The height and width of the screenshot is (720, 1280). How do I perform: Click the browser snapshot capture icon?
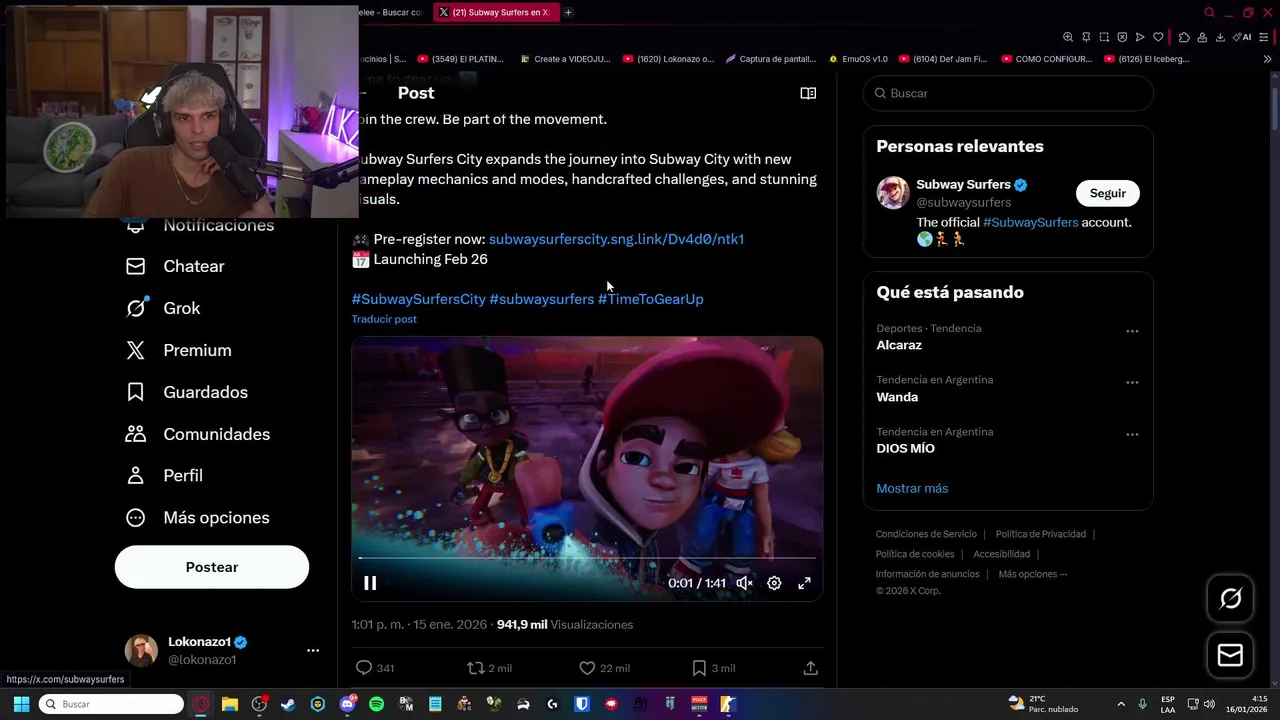pos(1104,37)
